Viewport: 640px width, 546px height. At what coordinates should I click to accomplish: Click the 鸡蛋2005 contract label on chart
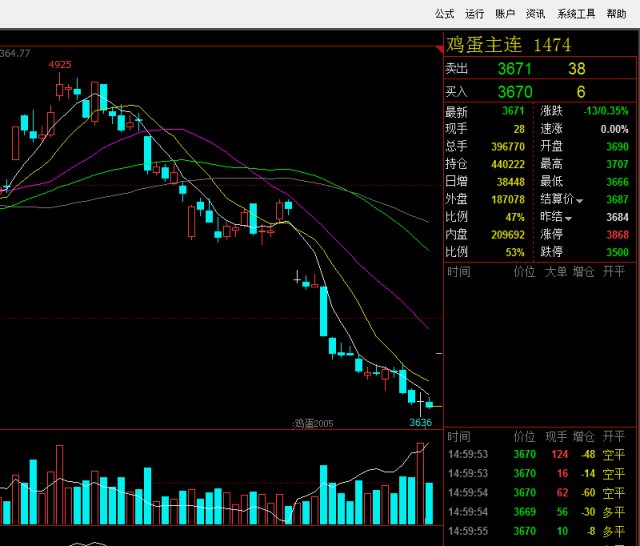313,424
